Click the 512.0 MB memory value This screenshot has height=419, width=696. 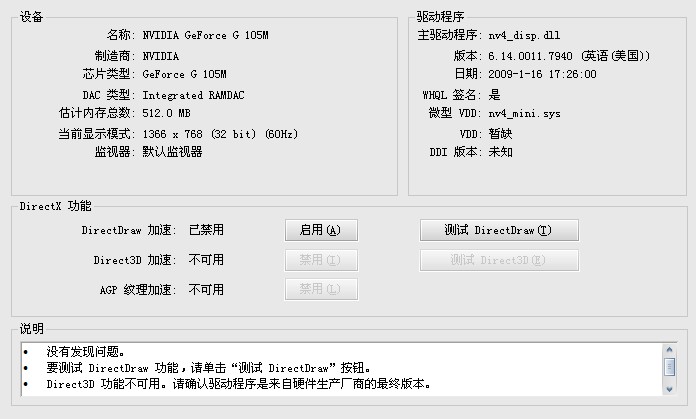pos(166,113)
